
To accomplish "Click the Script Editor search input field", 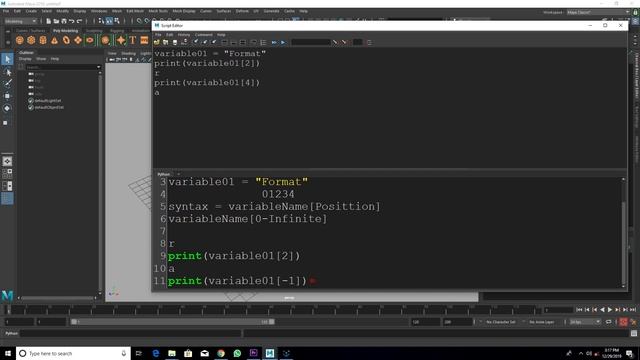I will click(x=311, y=42).
